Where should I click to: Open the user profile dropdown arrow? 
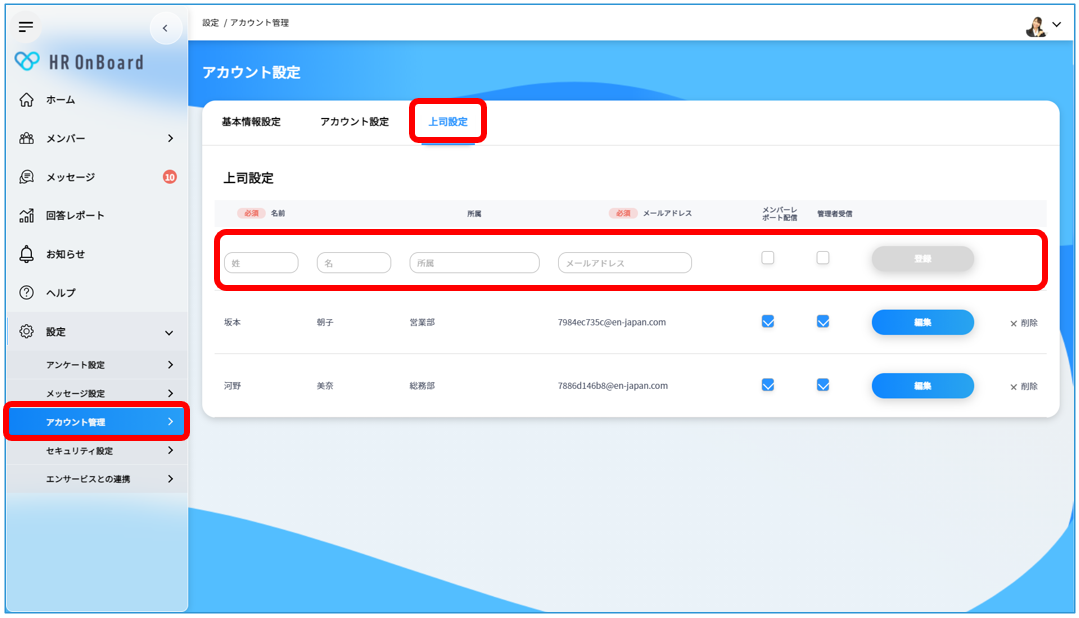[x=1057, y=25]
